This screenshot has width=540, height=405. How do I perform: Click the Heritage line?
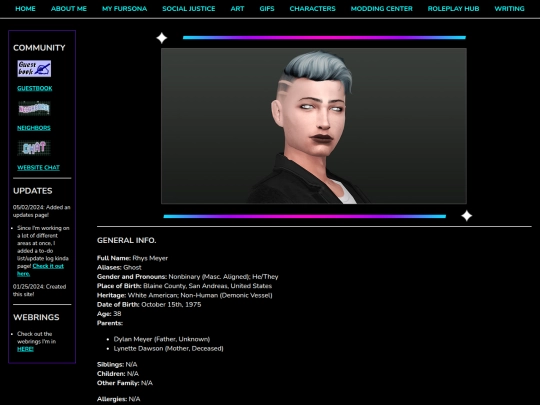point(185,295)
